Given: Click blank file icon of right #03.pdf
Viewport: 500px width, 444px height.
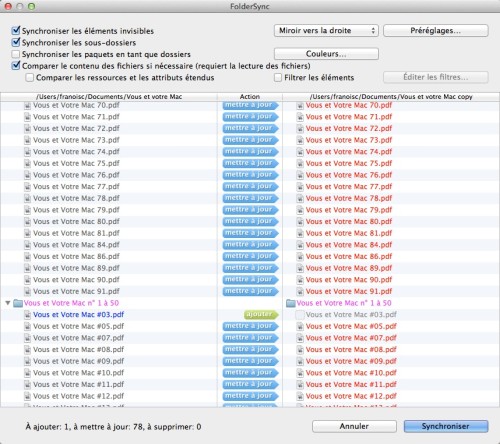Looking at the screenshot, I should (x=300, y=315).
